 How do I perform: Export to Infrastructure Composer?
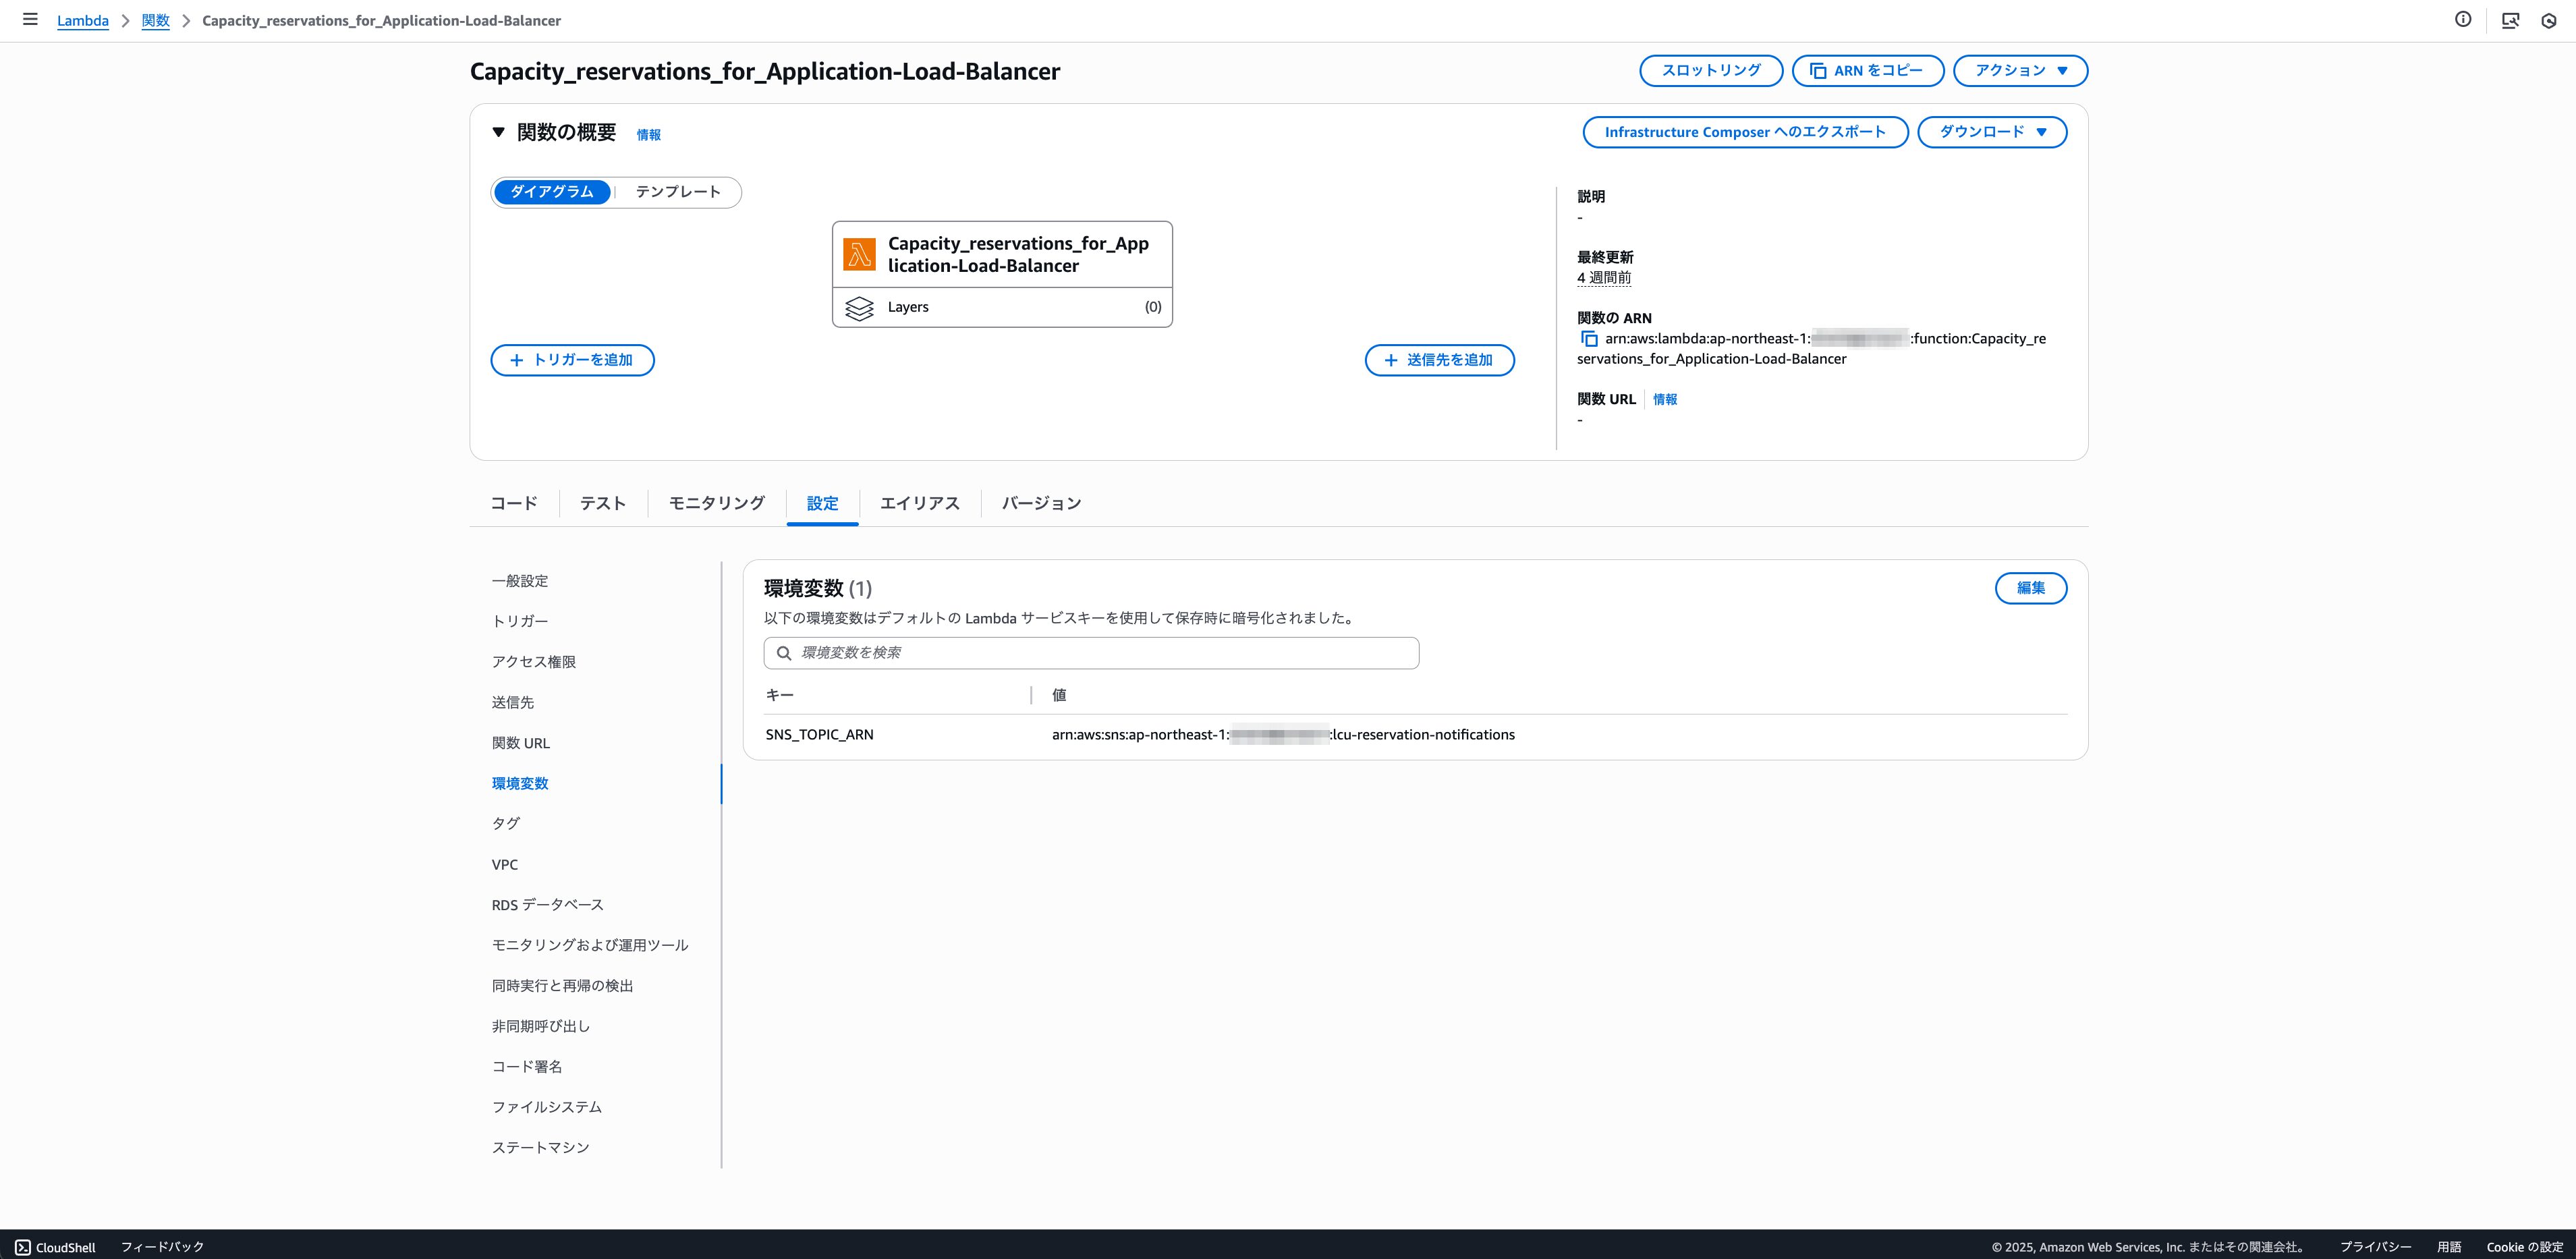(x=1745, y=132)
